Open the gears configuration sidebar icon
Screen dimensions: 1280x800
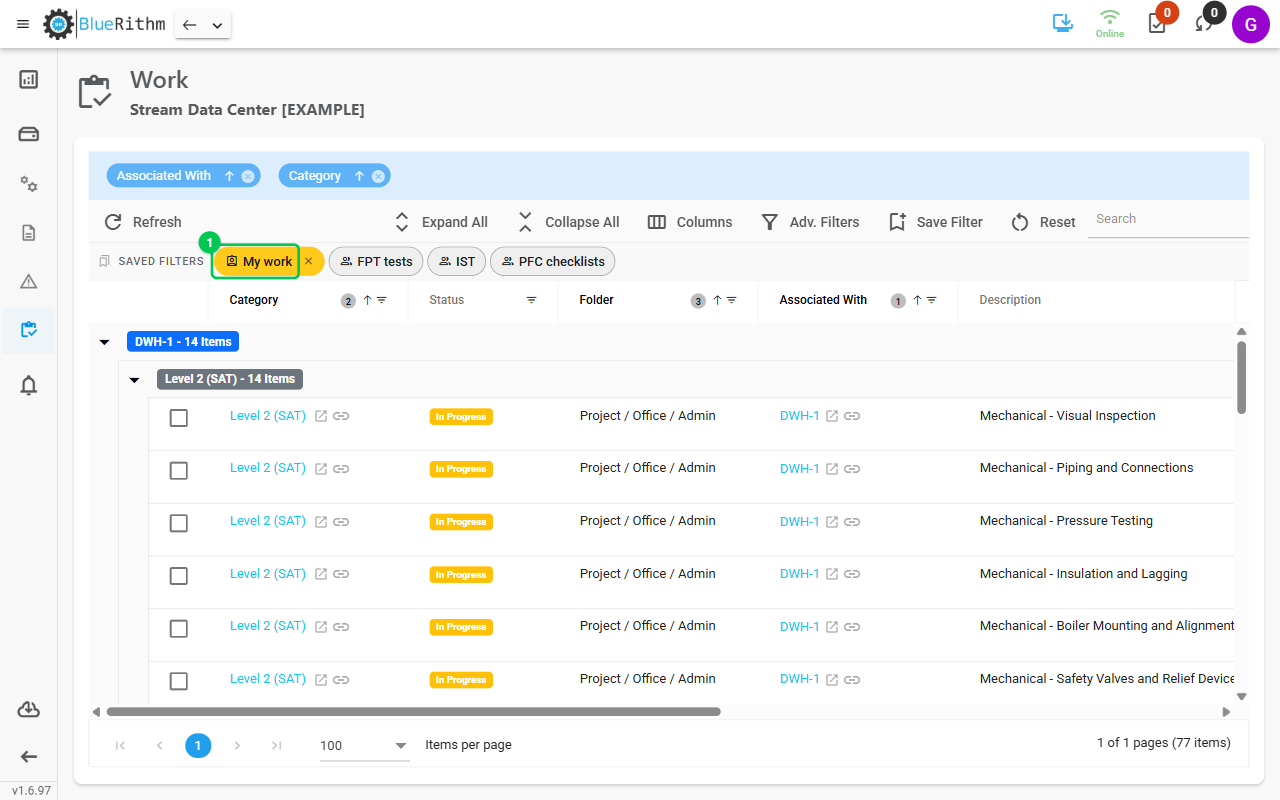pos(29,184)
